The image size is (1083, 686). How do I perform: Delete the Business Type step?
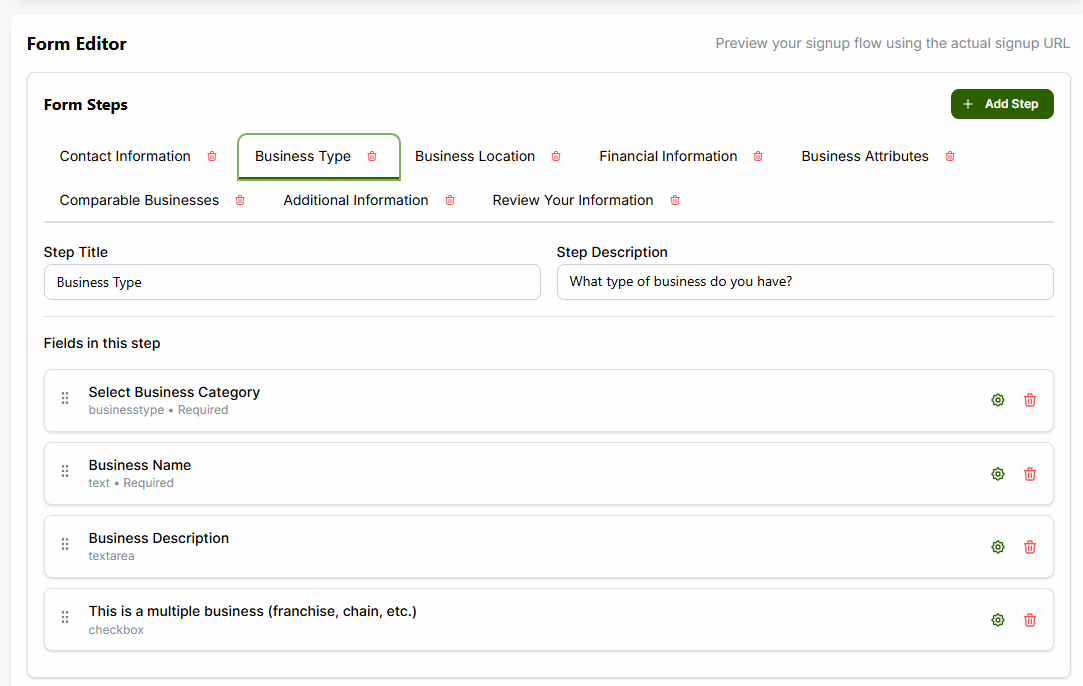click(371, 156)
